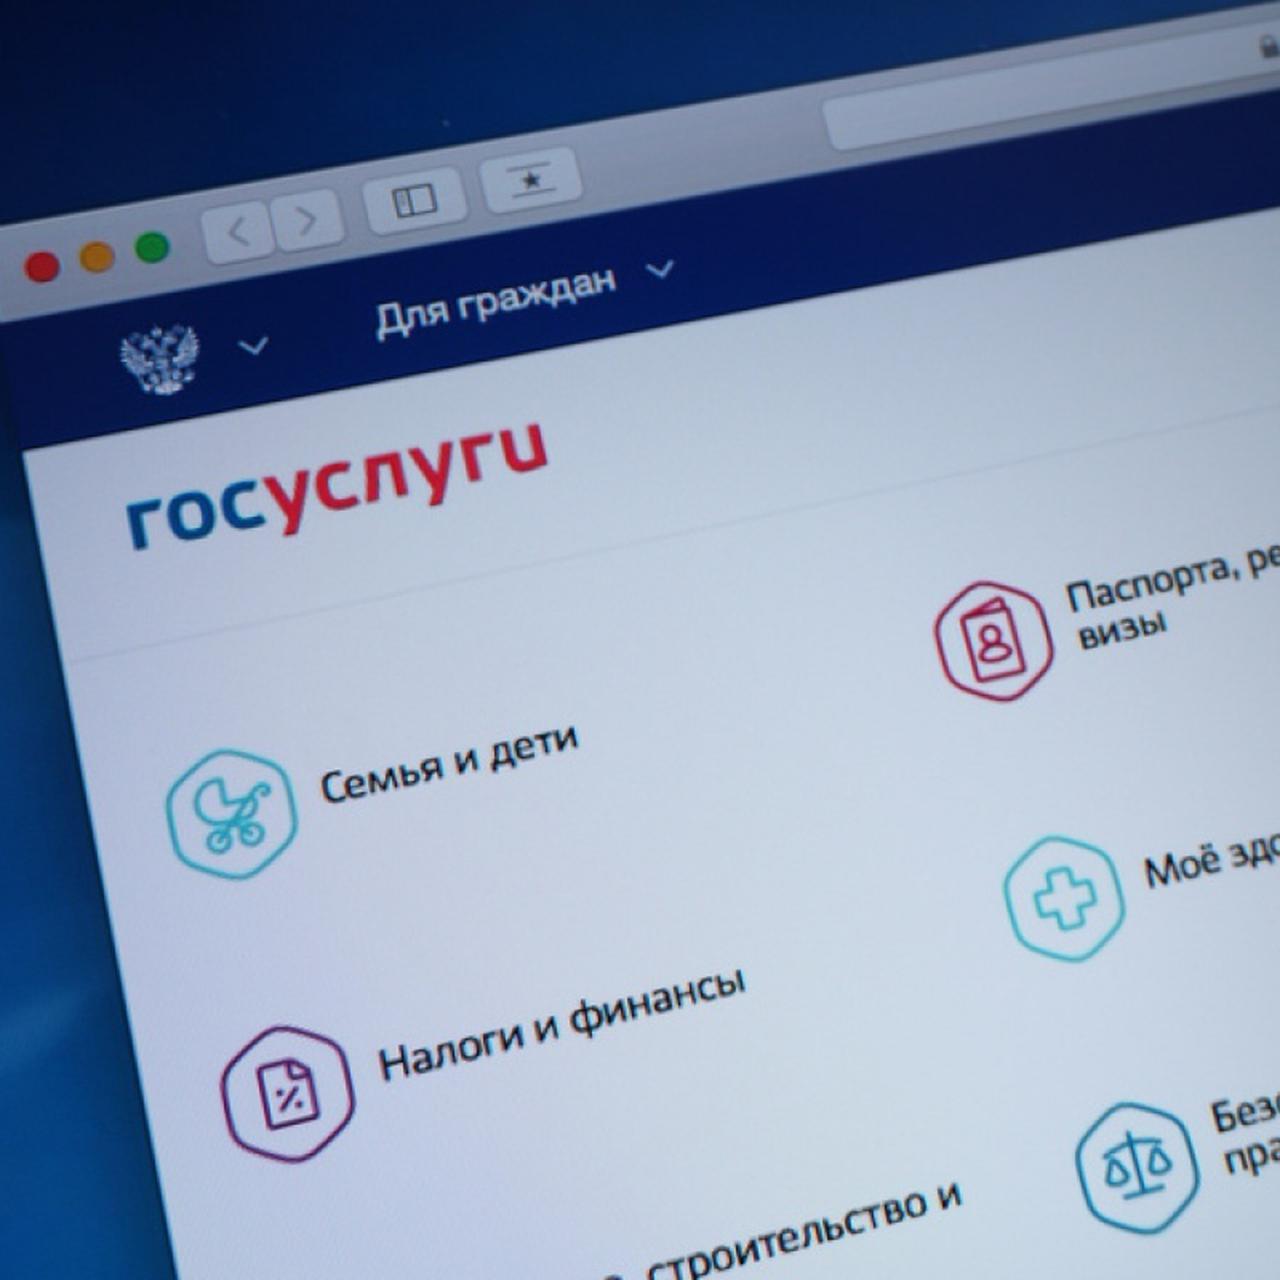
Task: Expand the chevron beside the emblem
Action: coord(254,346)
